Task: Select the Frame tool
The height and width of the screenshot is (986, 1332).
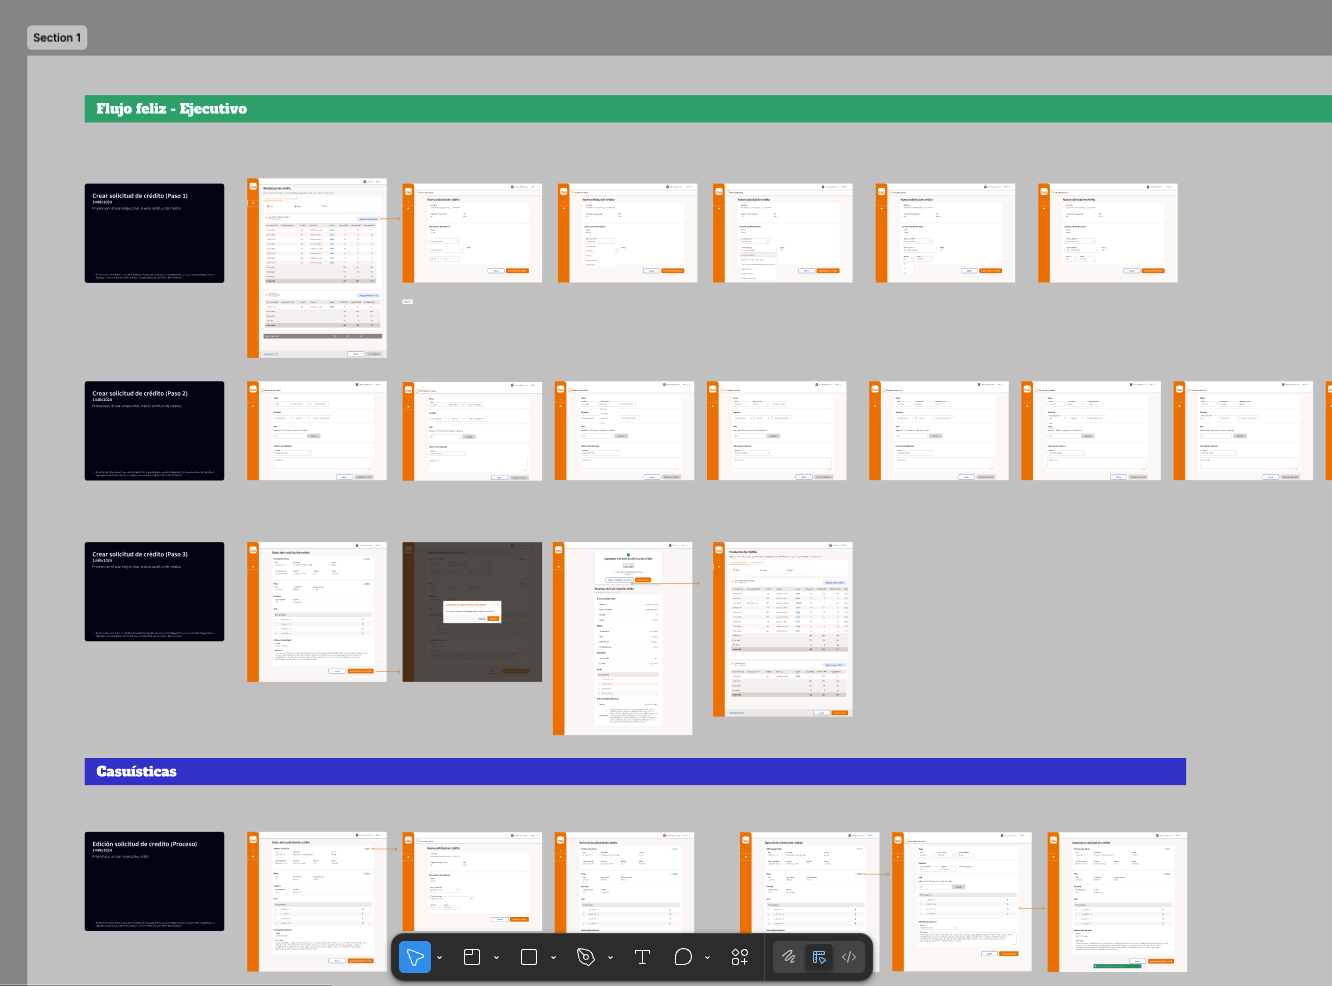Action: [472, 957]
